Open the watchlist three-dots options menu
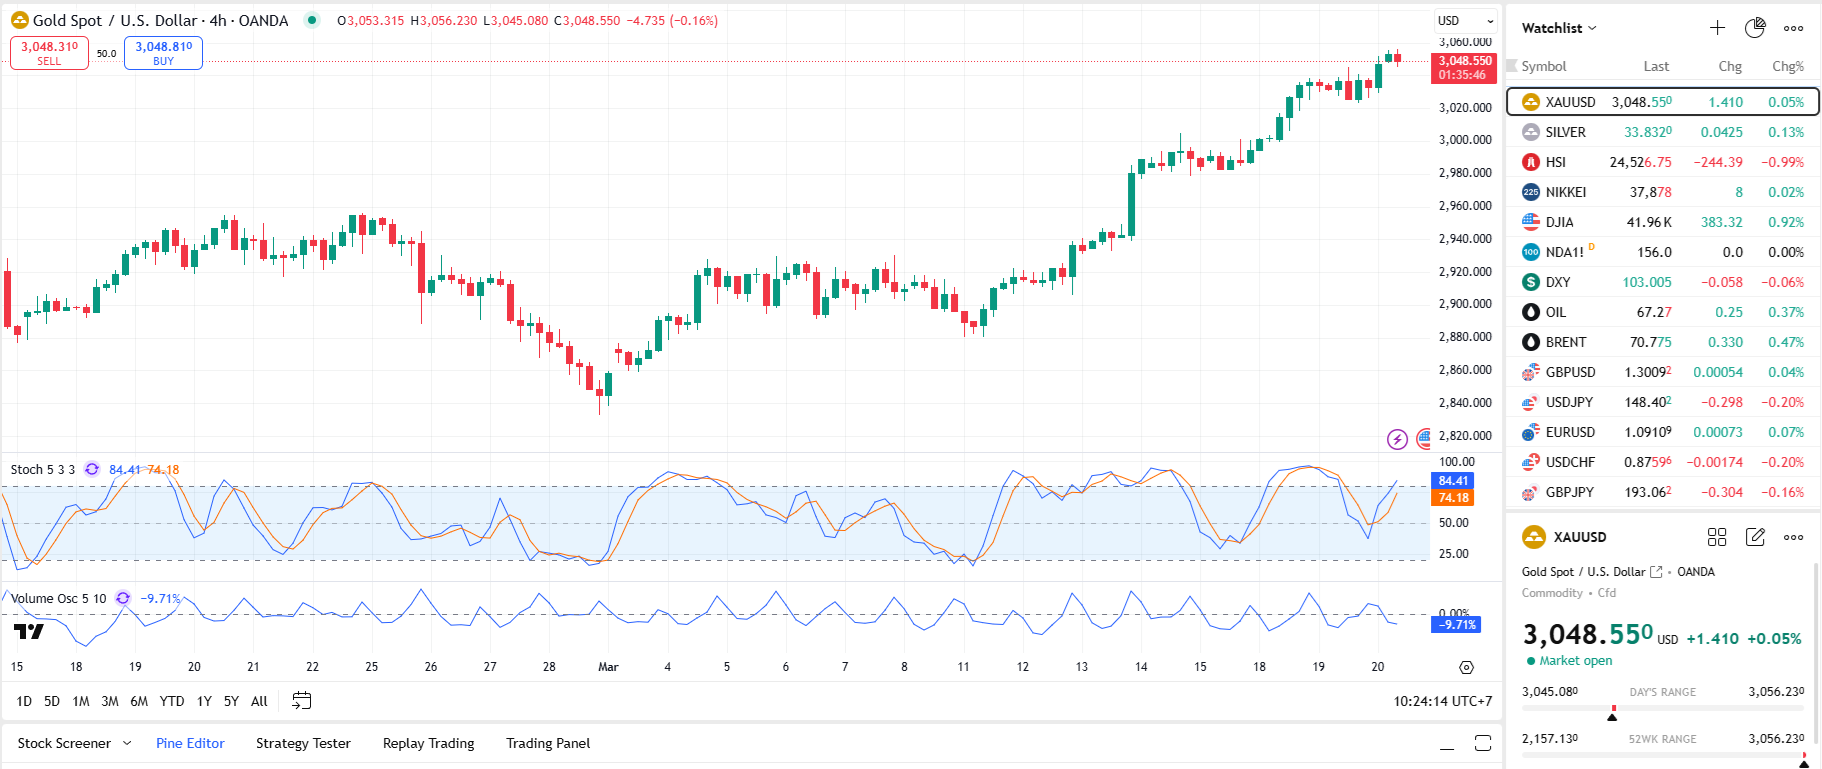1822x769 pixels. point(1794,28)
